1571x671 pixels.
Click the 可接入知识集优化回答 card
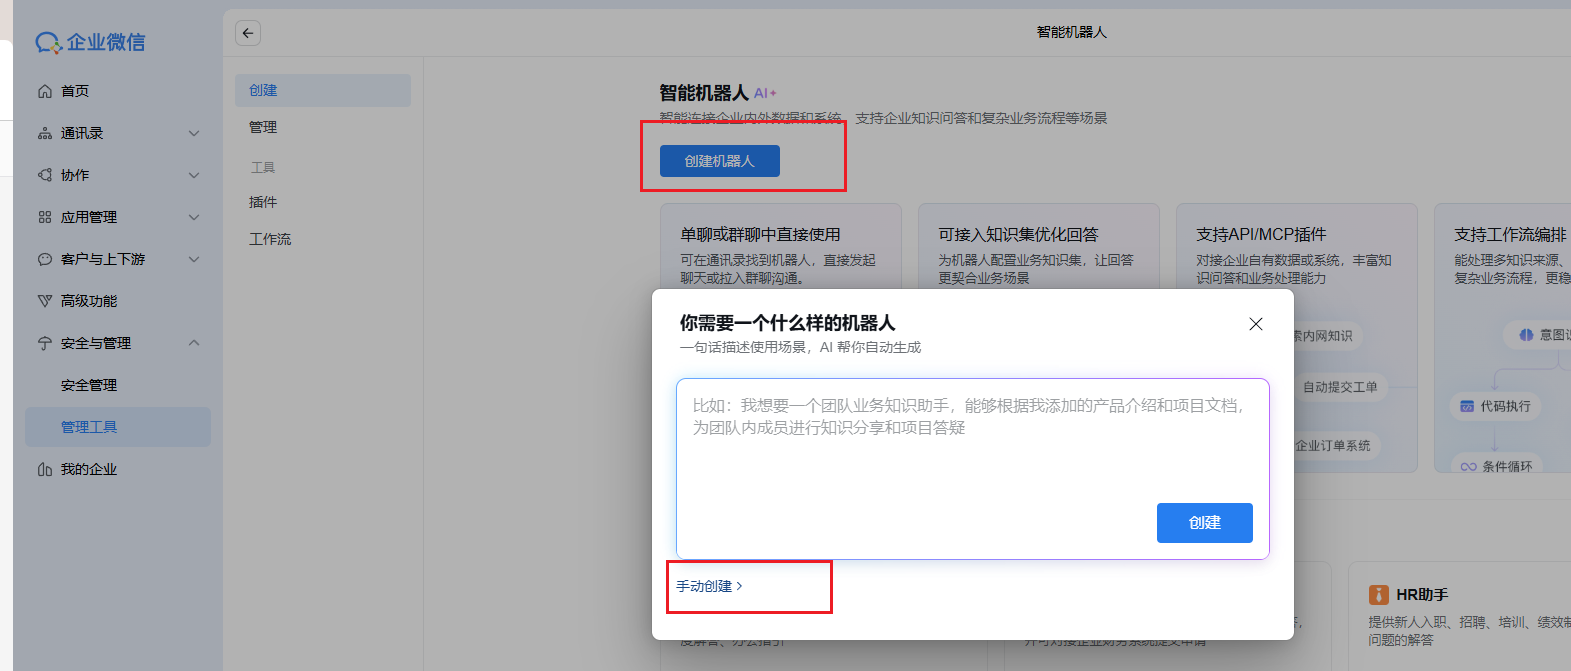(x=1039, y=248)
